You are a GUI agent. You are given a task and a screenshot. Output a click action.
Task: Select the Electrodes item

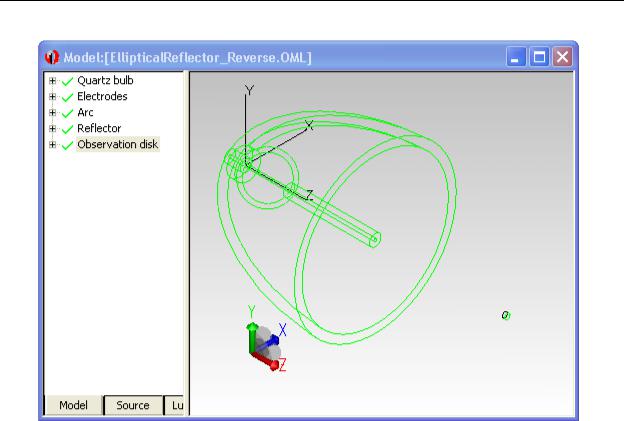(x=102, y=96)
